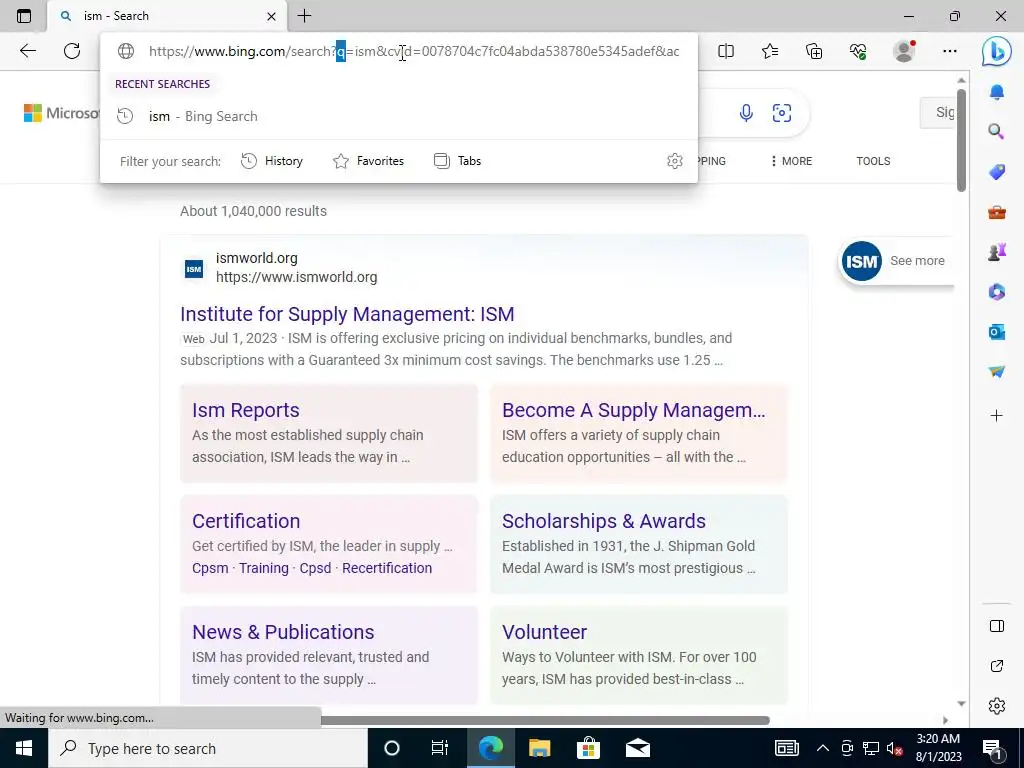This screenshot has height=768, width=1024.
Task: Open visual search camera icon
Action: point(782,113)
